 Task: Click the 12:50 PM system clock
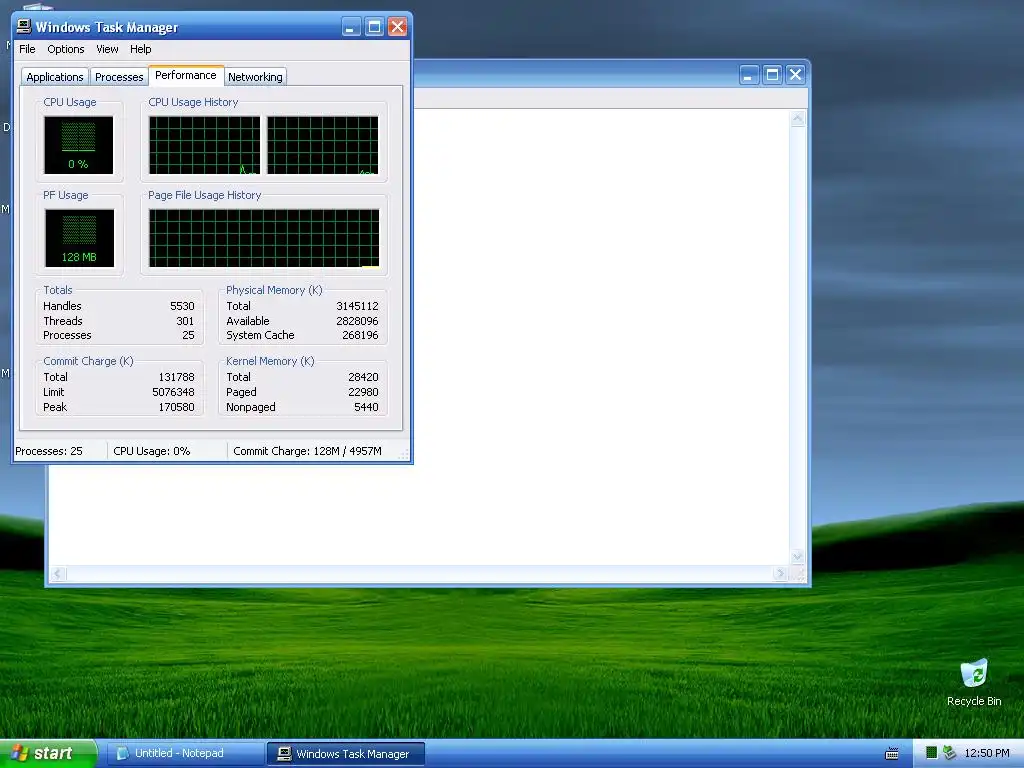[987, 753]
